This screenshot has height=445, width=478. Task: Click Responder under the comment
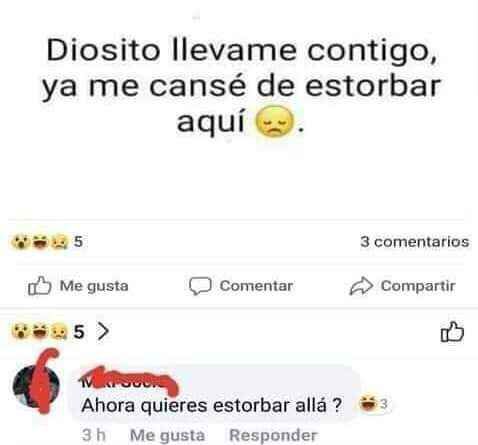point(273,435)
